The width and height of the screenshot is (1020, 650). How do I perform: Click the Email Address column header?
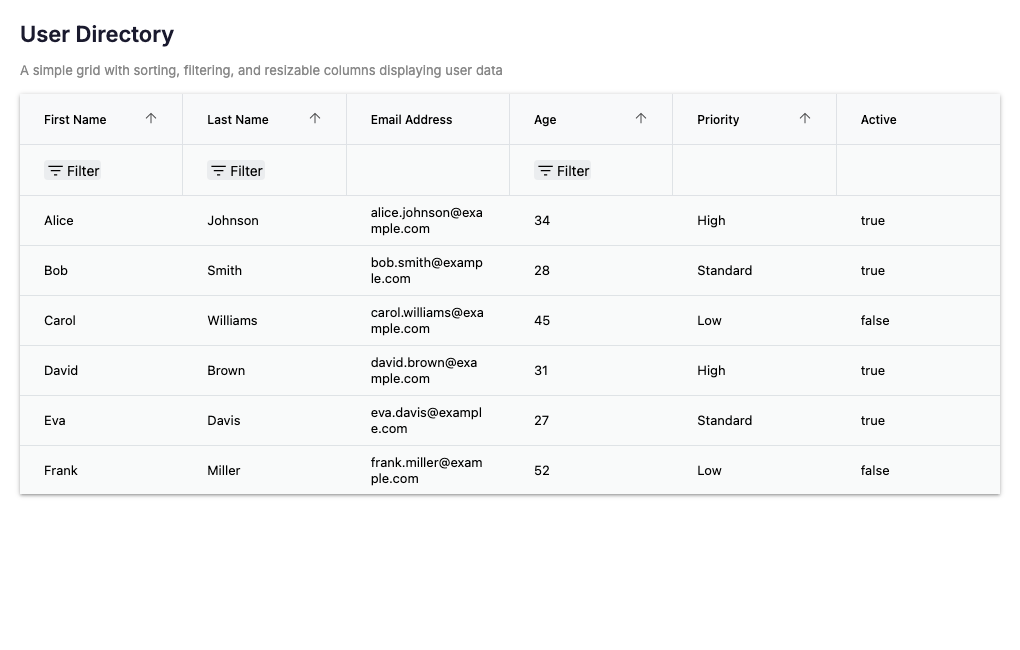click(x=411, y=120)
